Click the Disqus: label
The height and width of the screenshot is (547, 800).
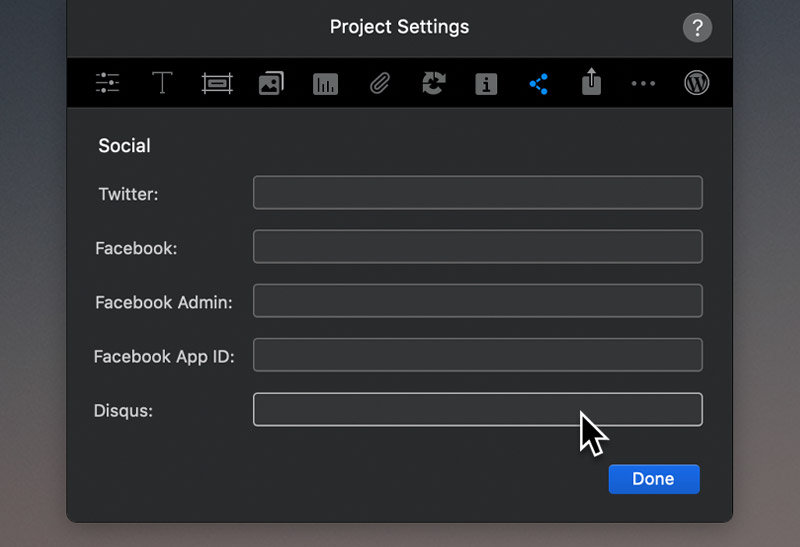click(x=123, y=411)
